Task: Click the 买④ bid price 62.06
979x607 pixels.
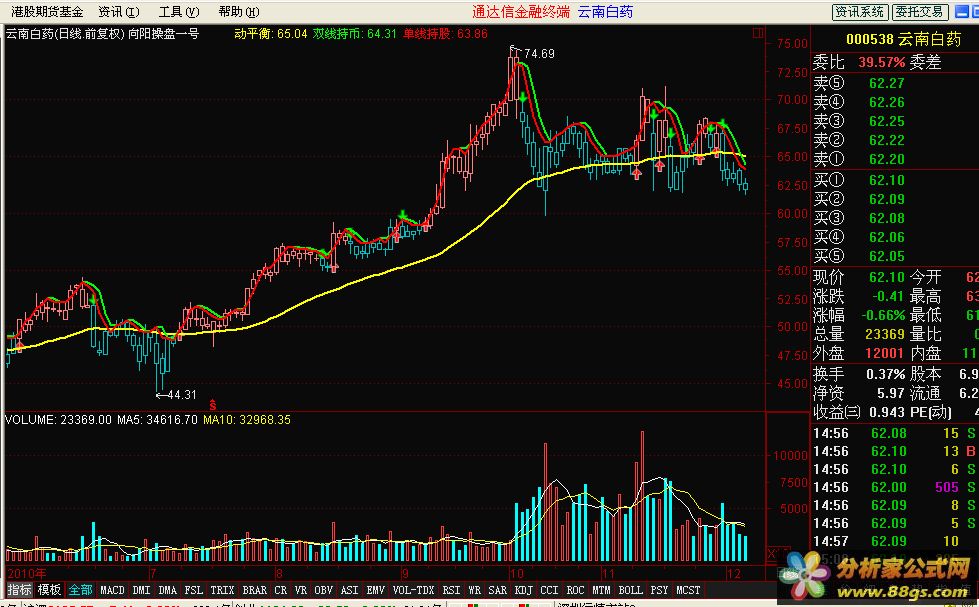Action: (887, 237)
